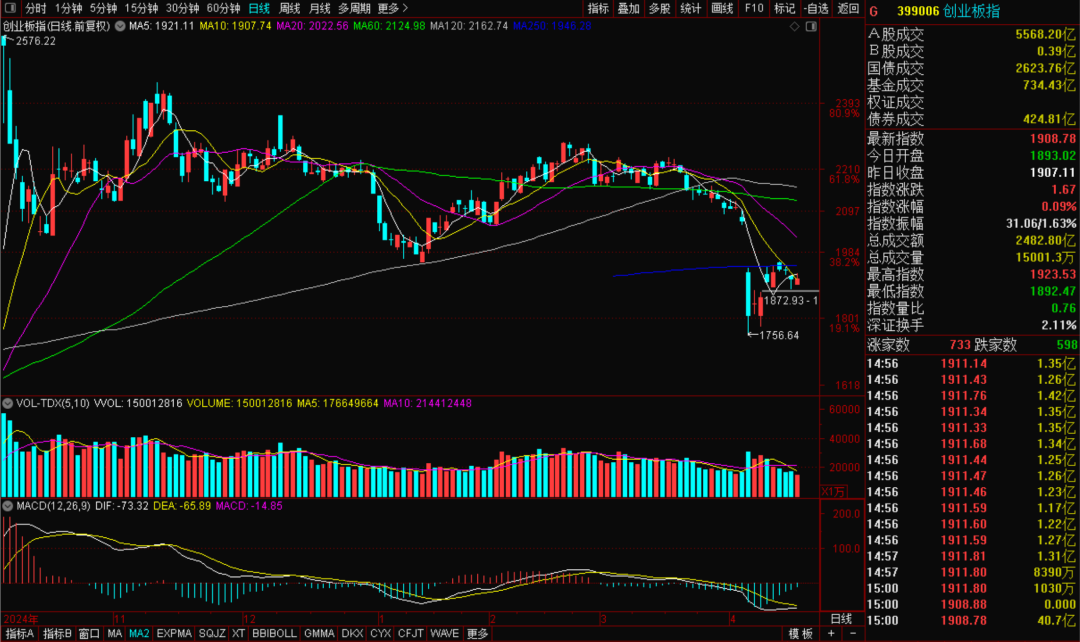Click the MA120: 2162.74 legend value
1080x642 pixels.
(469, 26)
